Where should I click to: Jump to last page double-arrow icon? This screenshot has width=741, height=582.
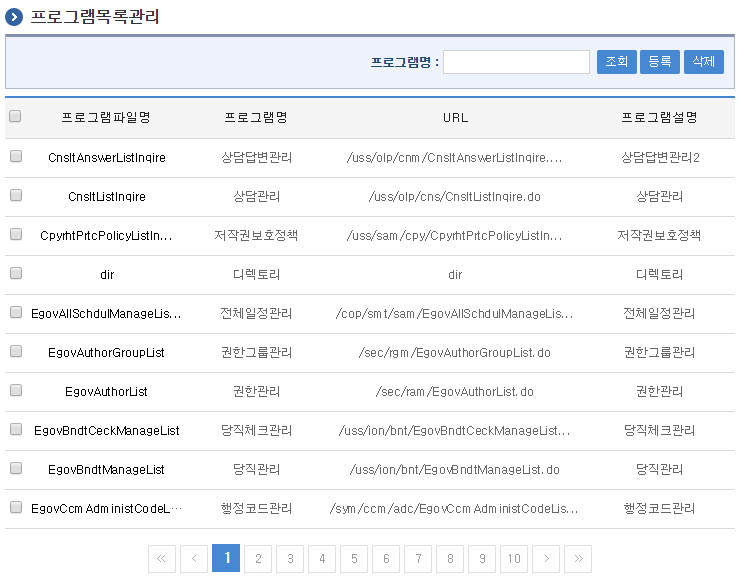click(578, 559)
